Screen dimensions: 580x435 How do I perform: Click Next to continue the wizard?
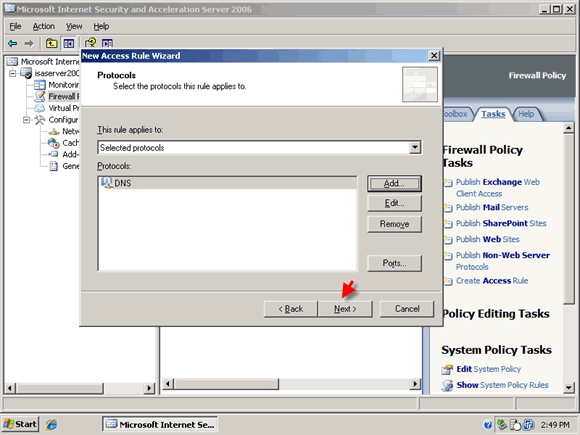(x=345, y=309)
